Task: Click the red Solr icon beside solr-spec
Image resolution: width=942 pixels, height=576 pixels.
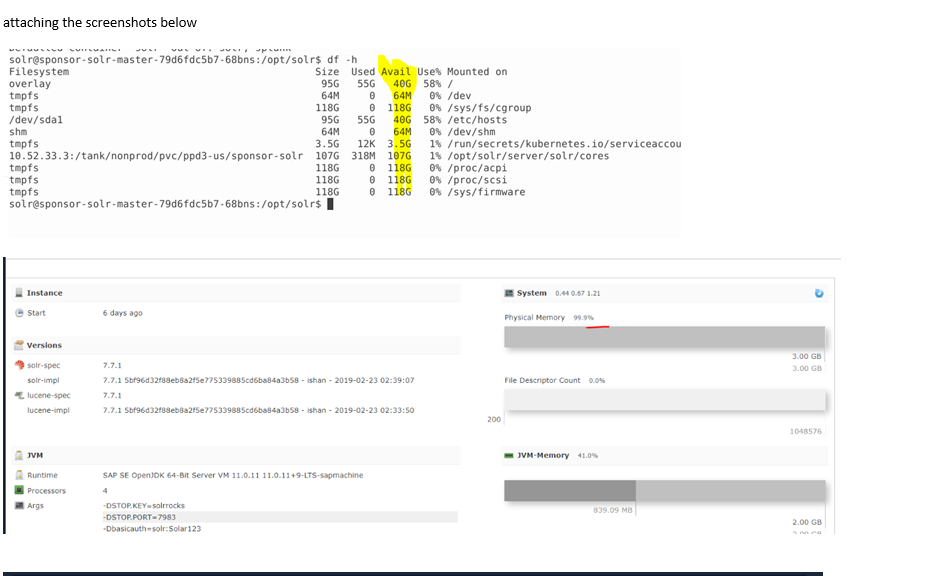Action: pos(19,365)
